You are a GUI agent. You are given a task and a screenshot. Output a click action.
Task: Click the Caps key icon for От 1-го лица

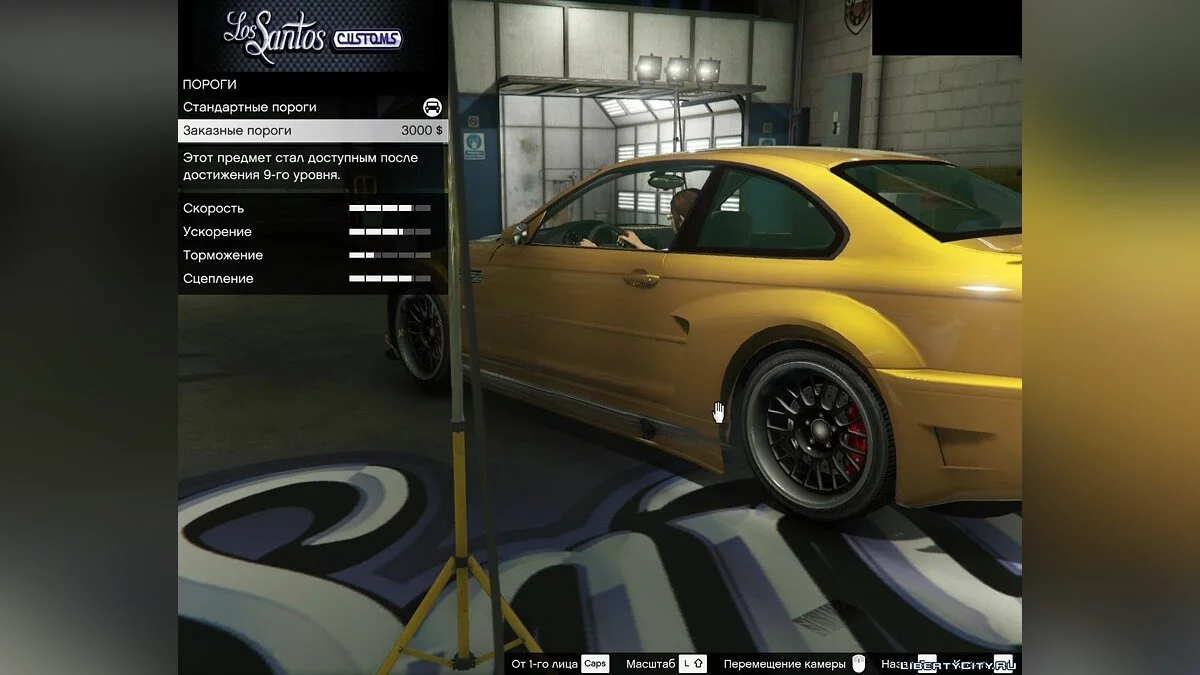pyautogui.click(x=594, y=662)
